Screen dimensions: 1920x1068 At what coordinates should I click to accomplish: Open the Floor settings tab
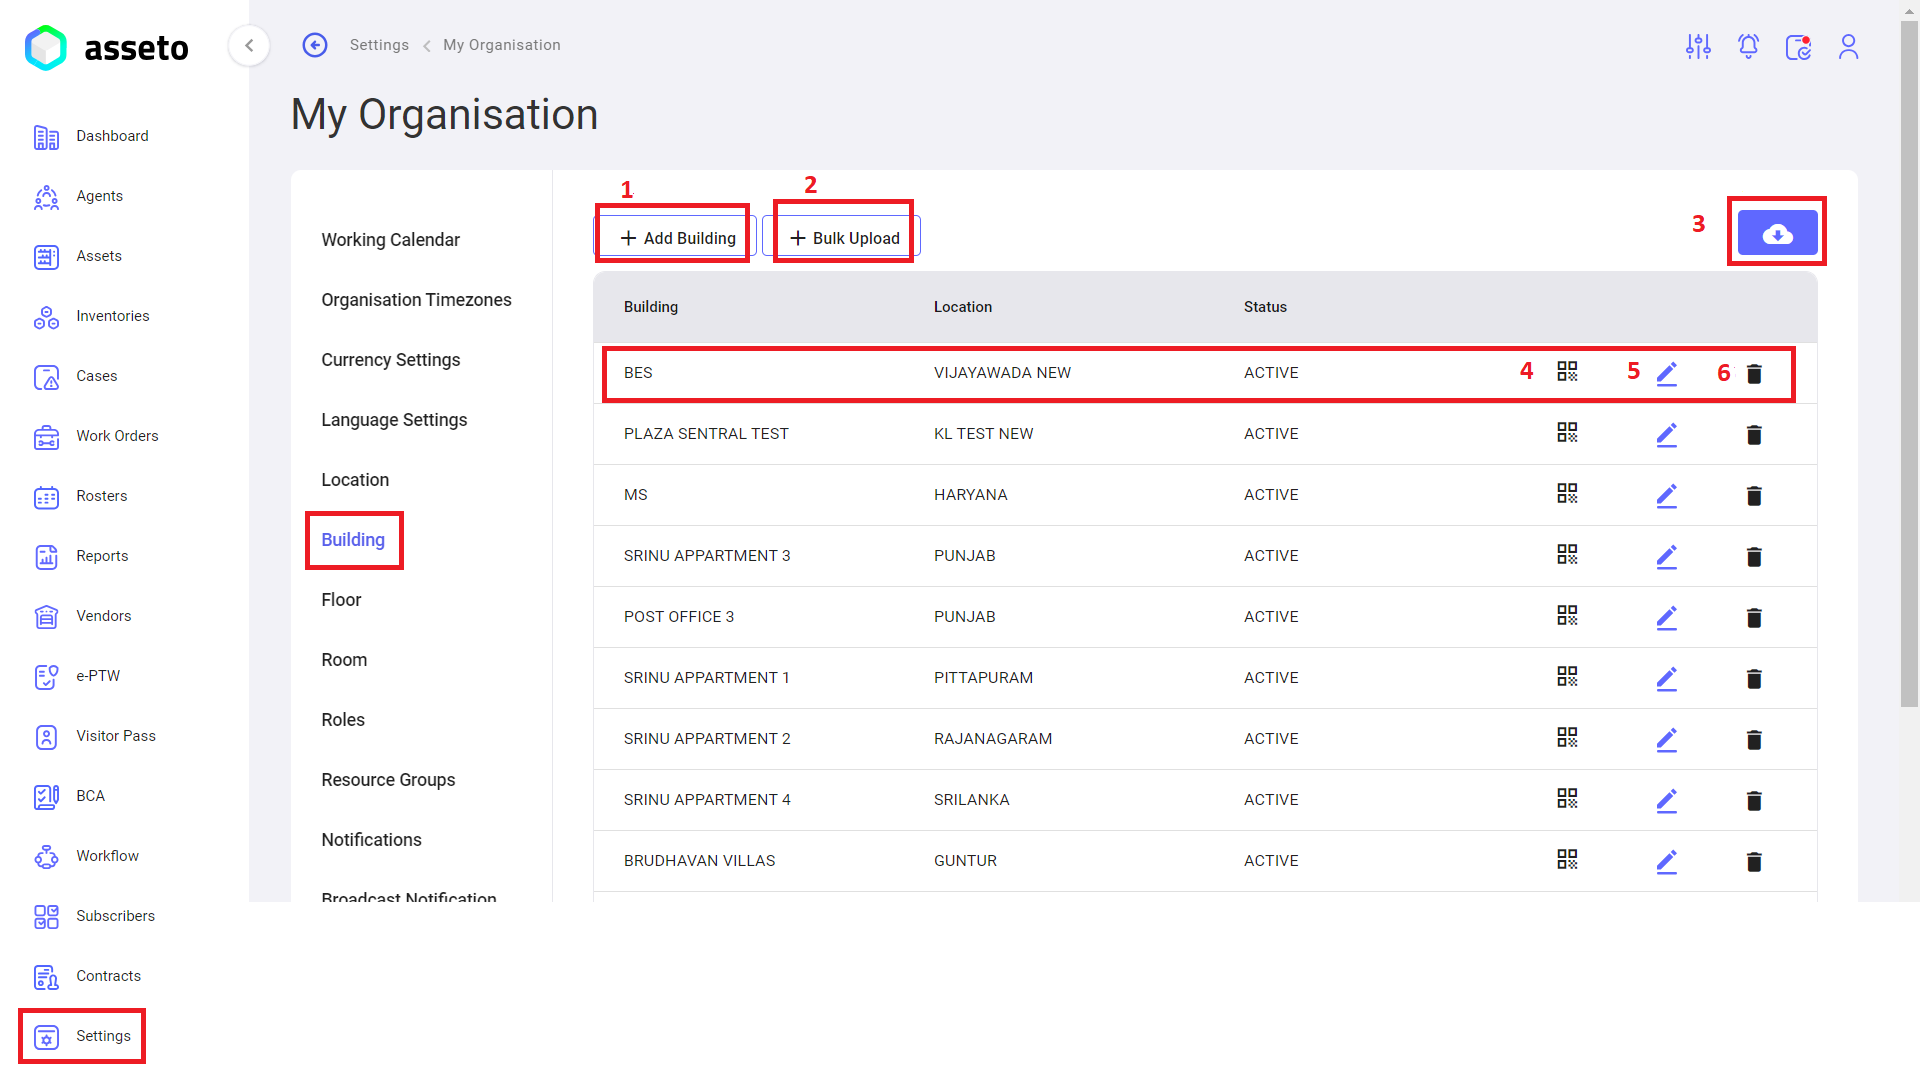click(x=341, y=600)
